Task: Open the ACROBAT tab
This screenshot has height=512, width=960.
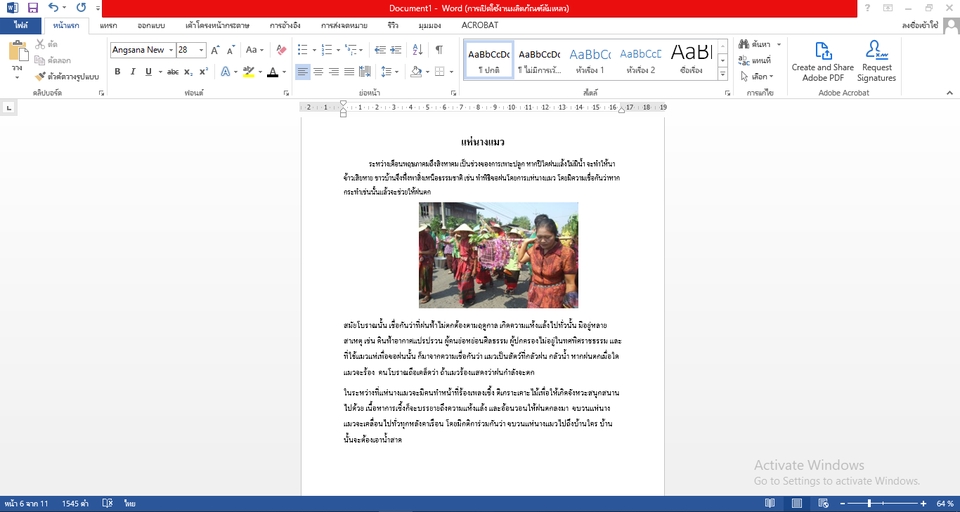Action: pos(480,26)
